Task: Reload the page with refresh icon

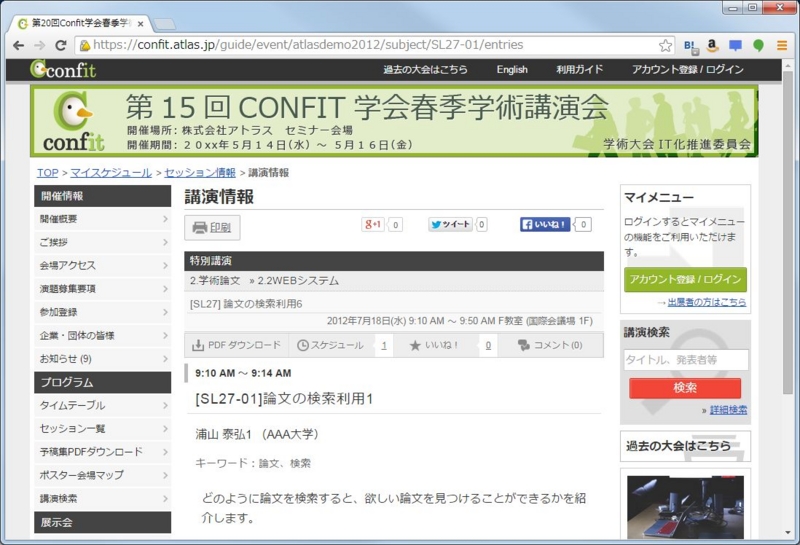Action: click(61, 45)
